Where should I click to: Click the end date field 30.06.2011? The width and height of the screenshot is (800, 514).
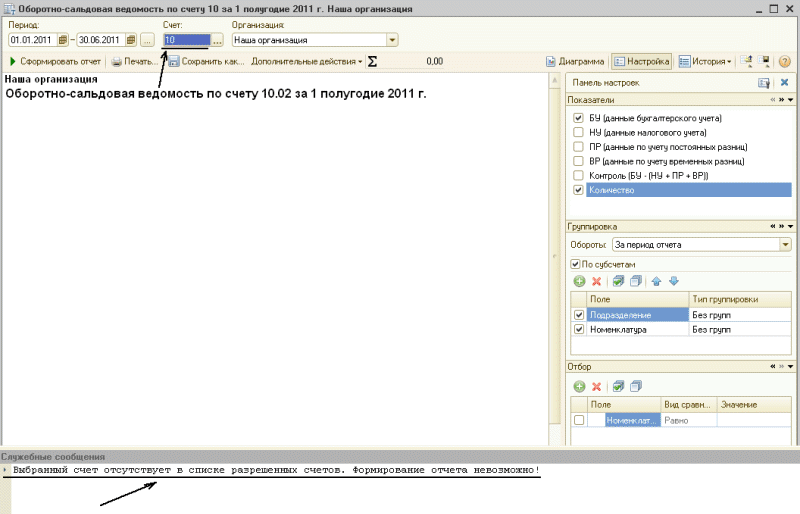click(101, 40)
